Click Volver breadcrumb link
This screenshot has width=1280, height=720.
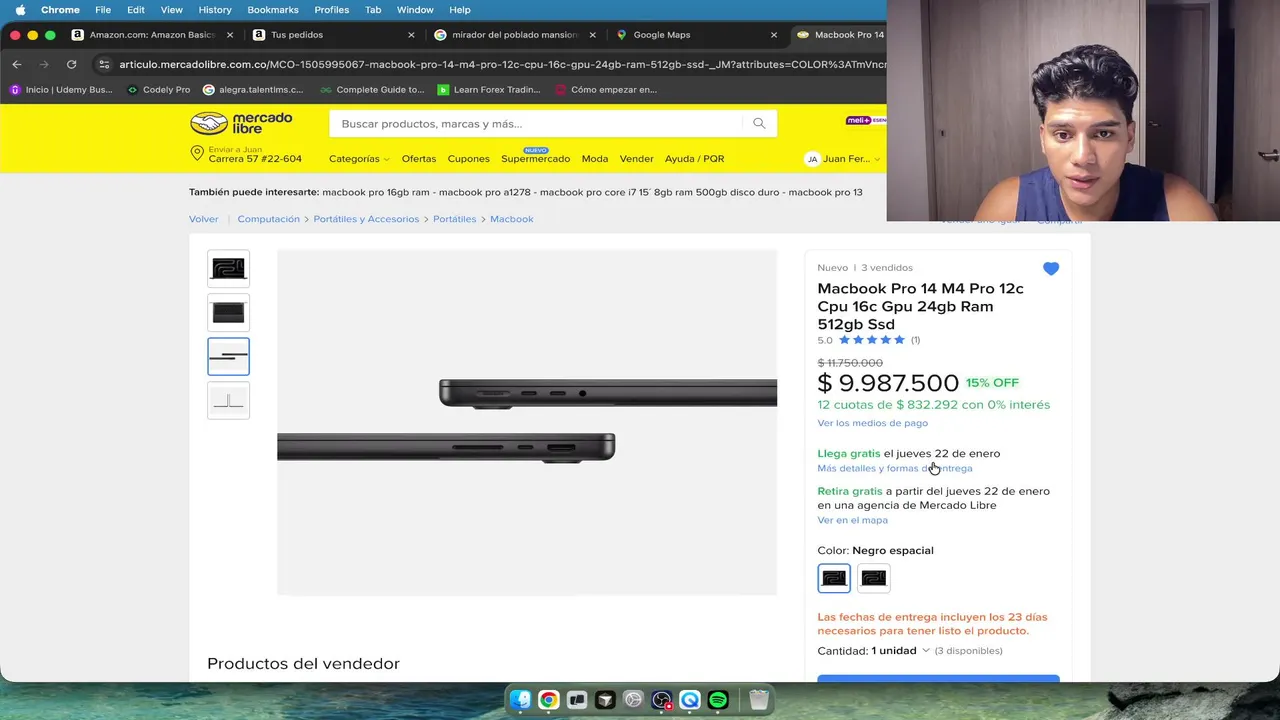pyautogui.click(x=204, y=219)
